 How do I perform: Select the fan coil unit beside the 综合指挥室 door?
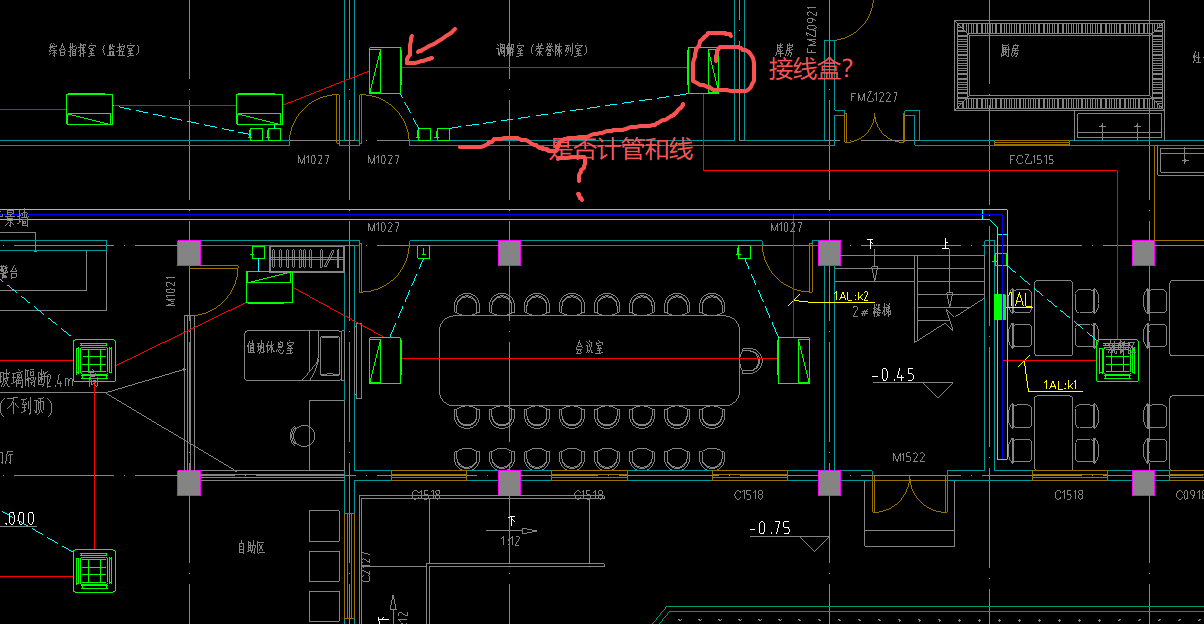click(x=259, y=109)
